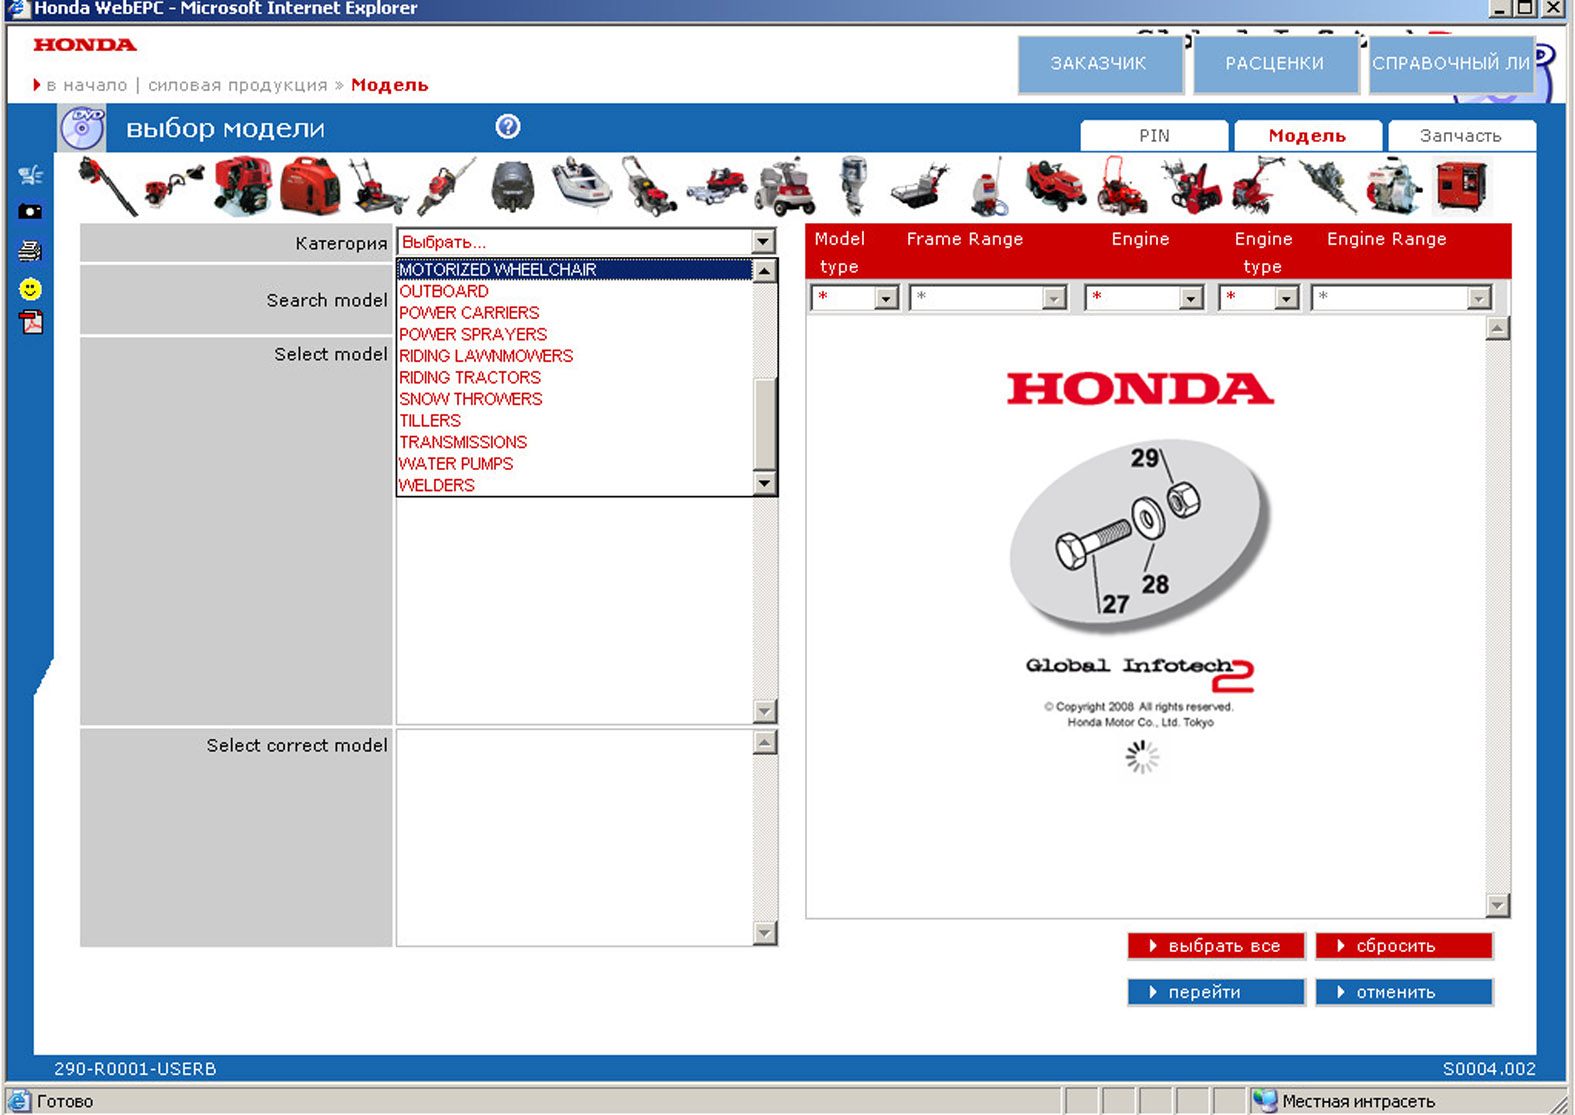Open the Model type filter dropdown
This screenshot has width=1575, height=1115.
(x=886, y=298)
